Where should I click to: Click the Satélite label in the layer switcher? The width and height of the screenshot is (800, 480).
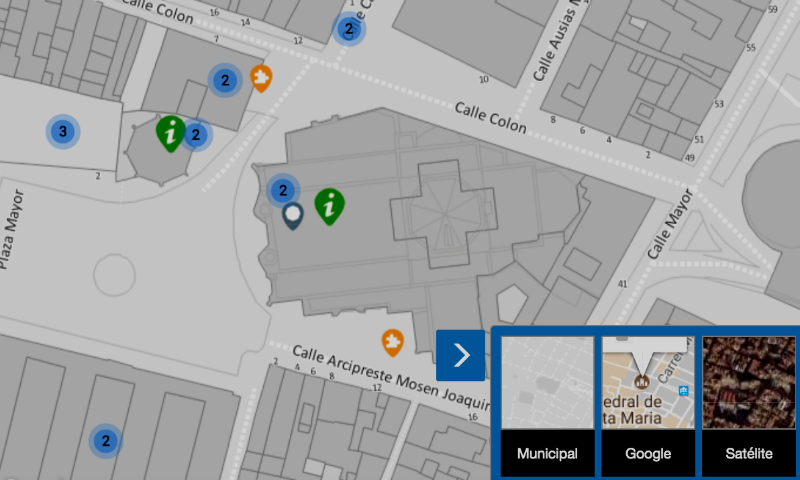(749, 454)
